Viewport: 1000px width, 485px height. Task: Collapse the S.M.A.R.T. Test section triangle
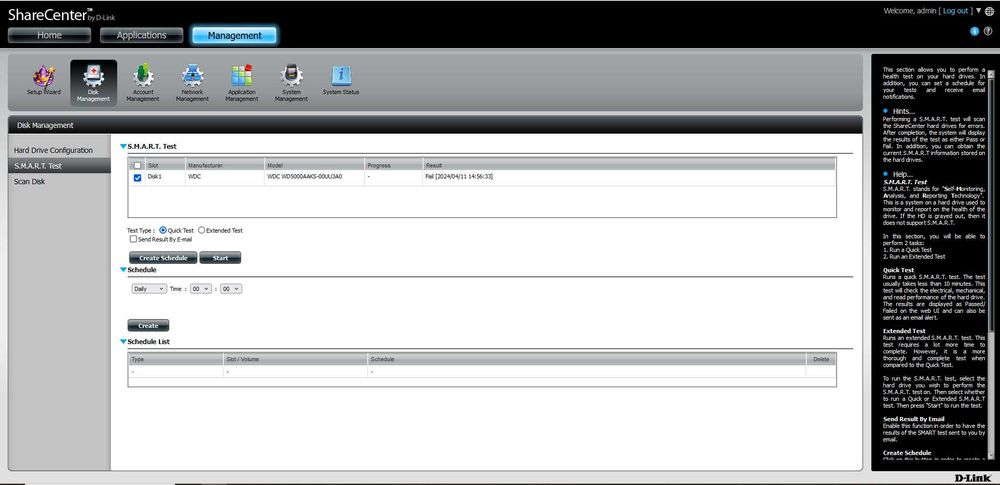point(123,146)
